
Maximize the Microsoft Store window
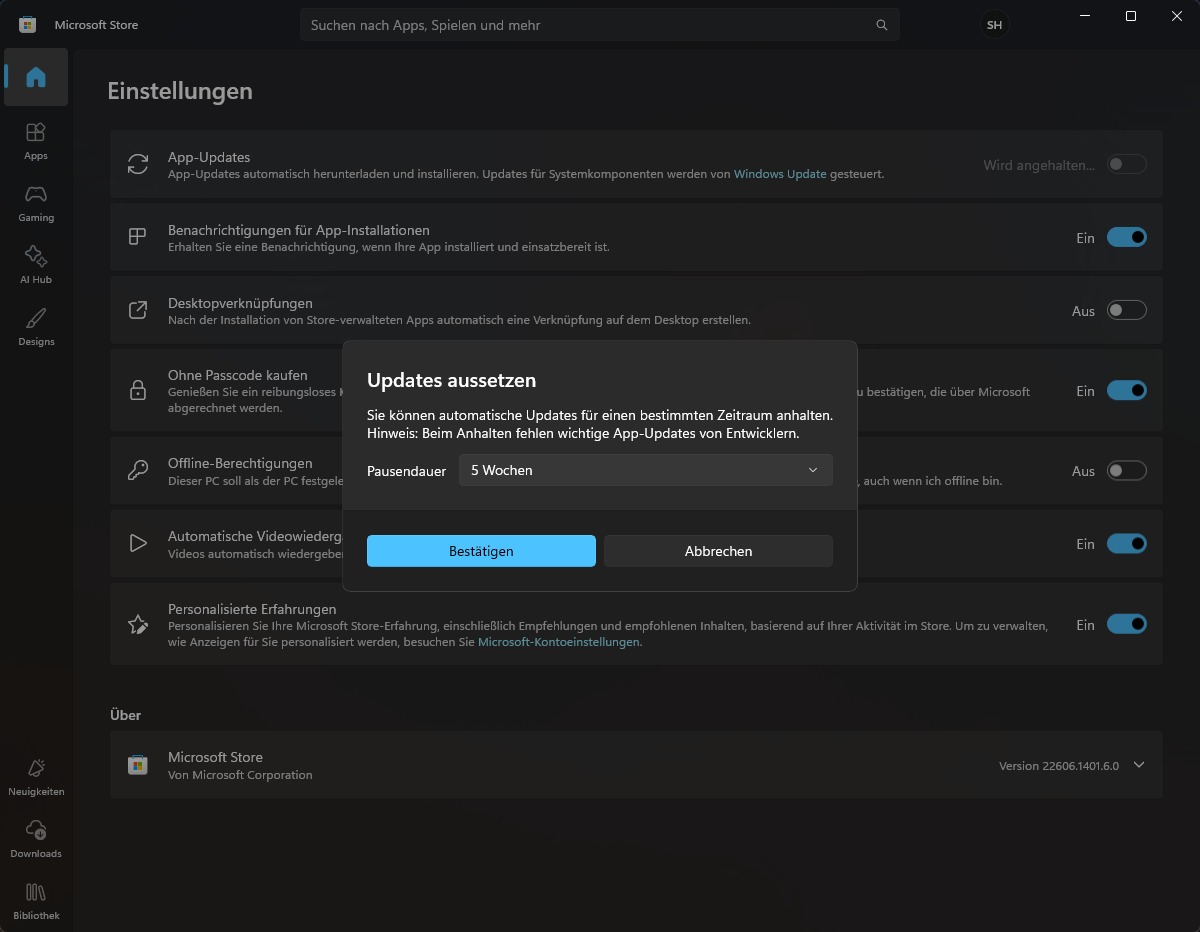(x=1130, y=16)
